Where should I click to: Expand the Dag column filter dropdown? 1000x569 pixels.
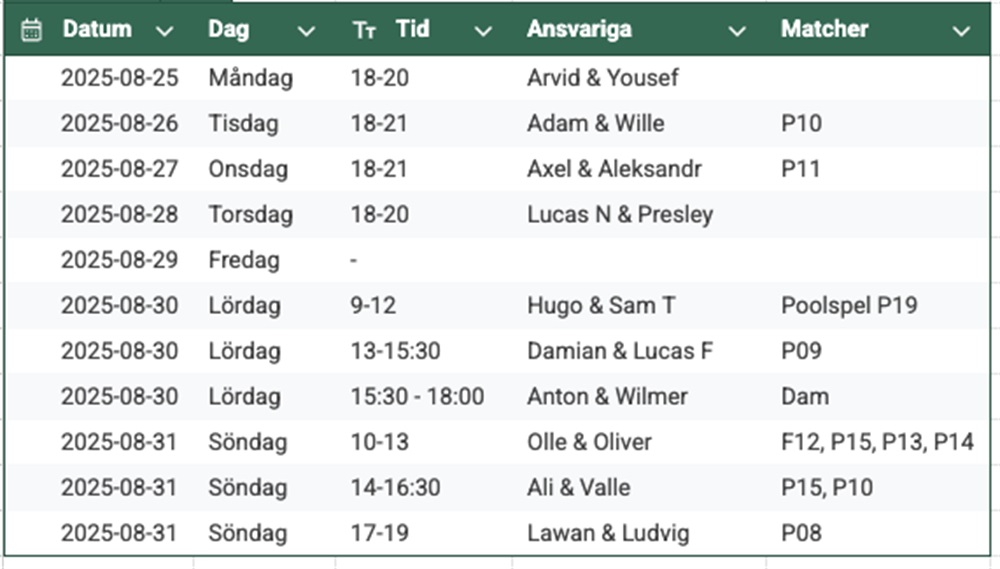click(306, 32)
